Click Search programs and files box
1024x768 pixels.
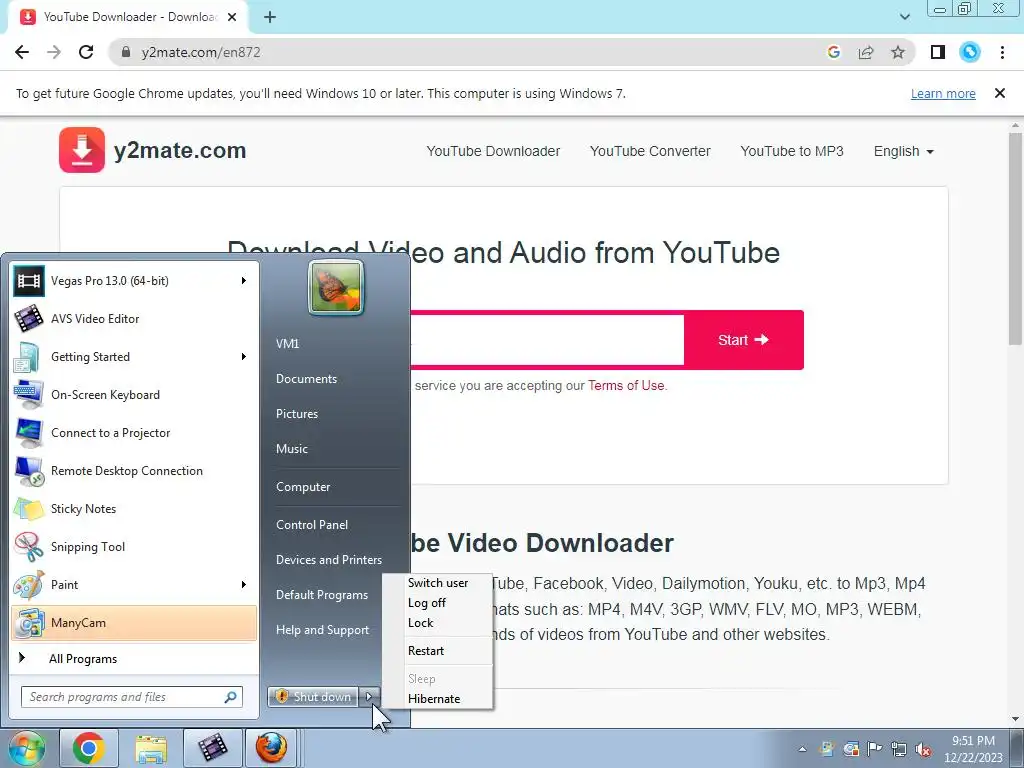131,697
